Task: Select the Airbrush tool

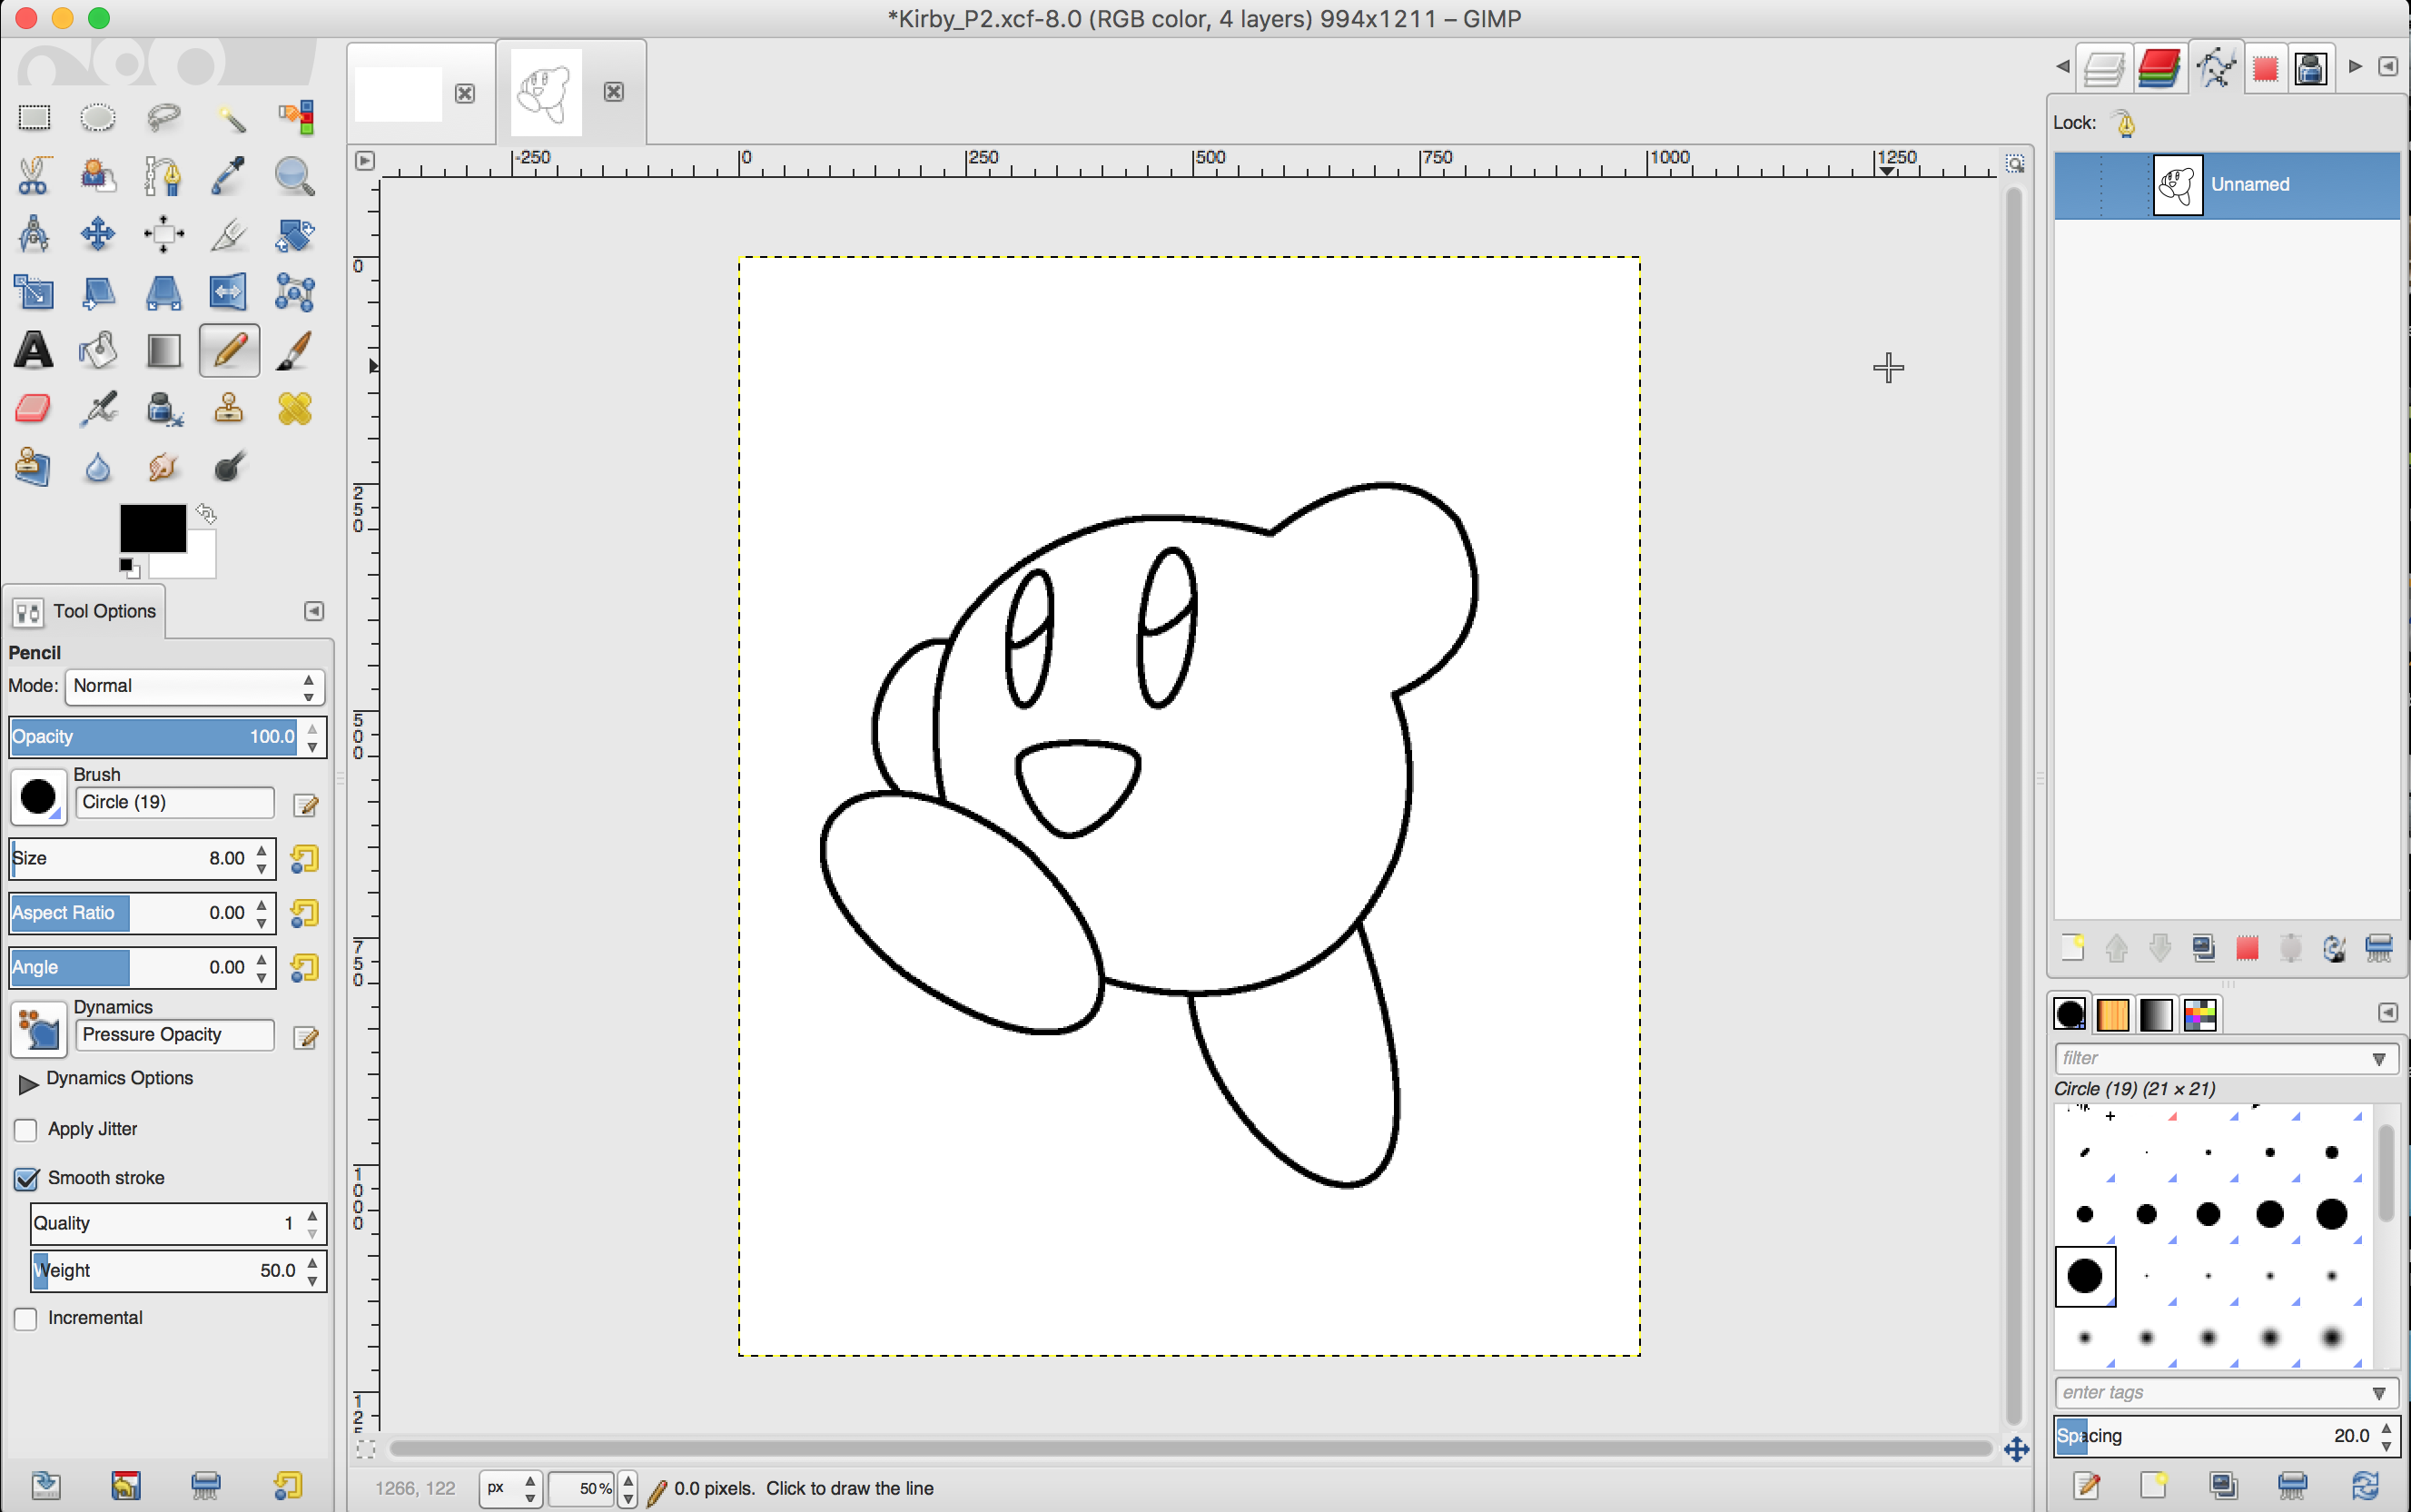Action: [x=98, y=408]
